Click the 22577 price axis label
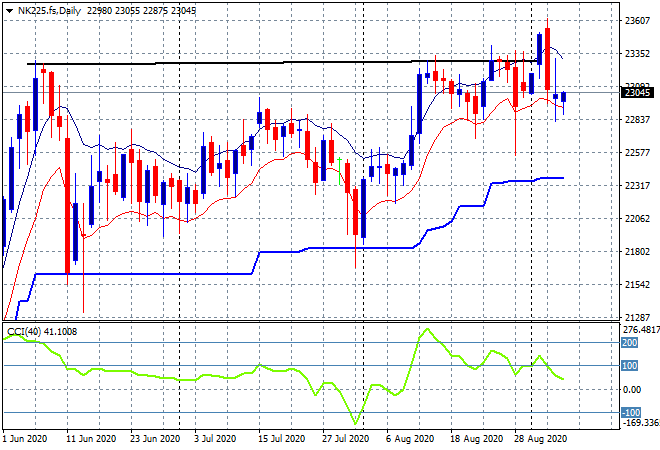The height and width of the screenshot is (450, 660). (638, 152)
